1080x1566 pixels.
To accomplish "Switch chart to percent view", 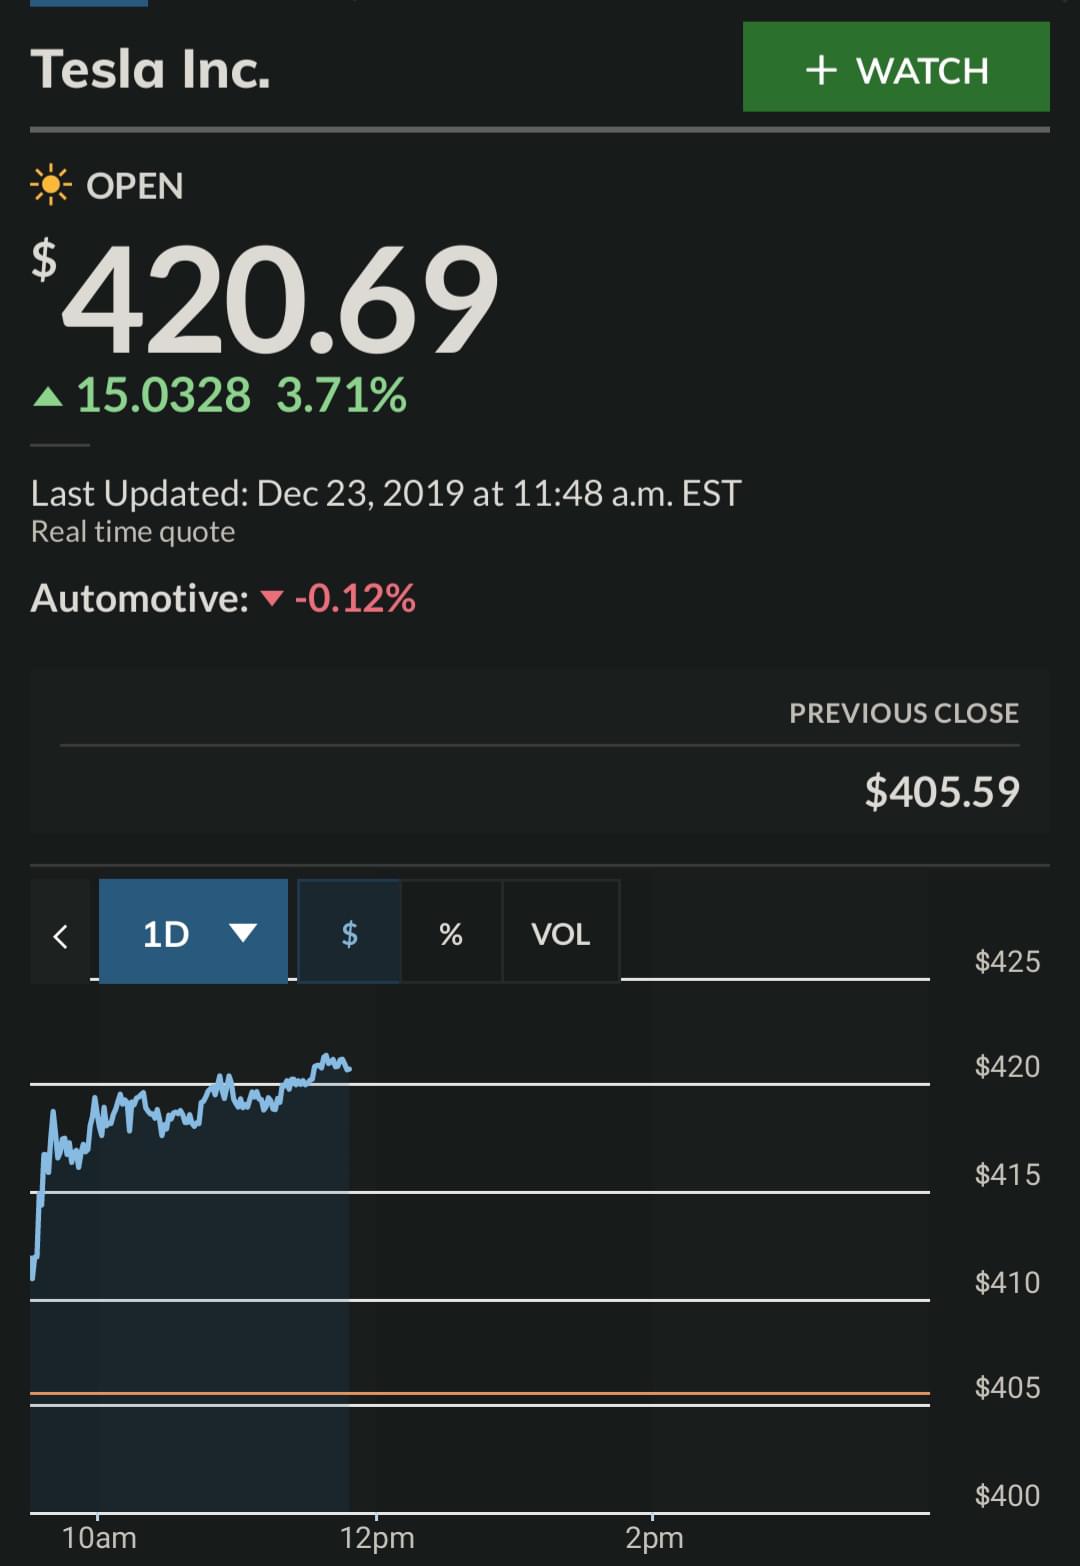I will (451, 934).
